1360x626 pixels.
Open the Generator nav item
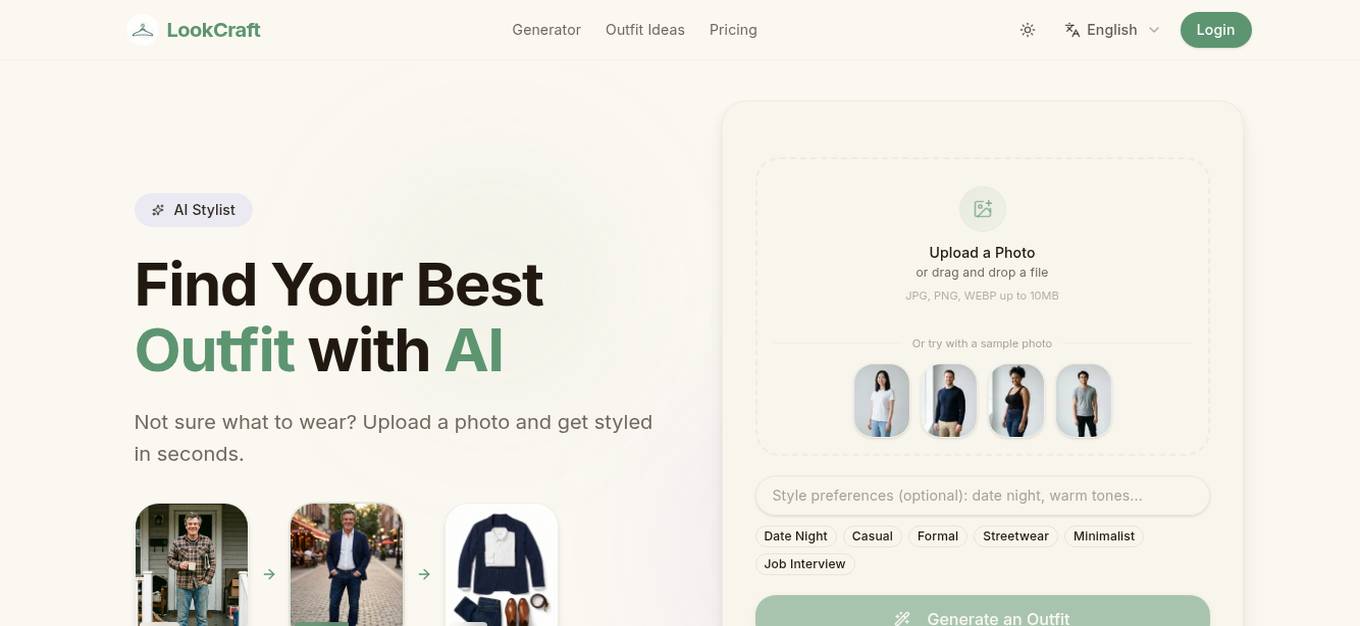546,30
